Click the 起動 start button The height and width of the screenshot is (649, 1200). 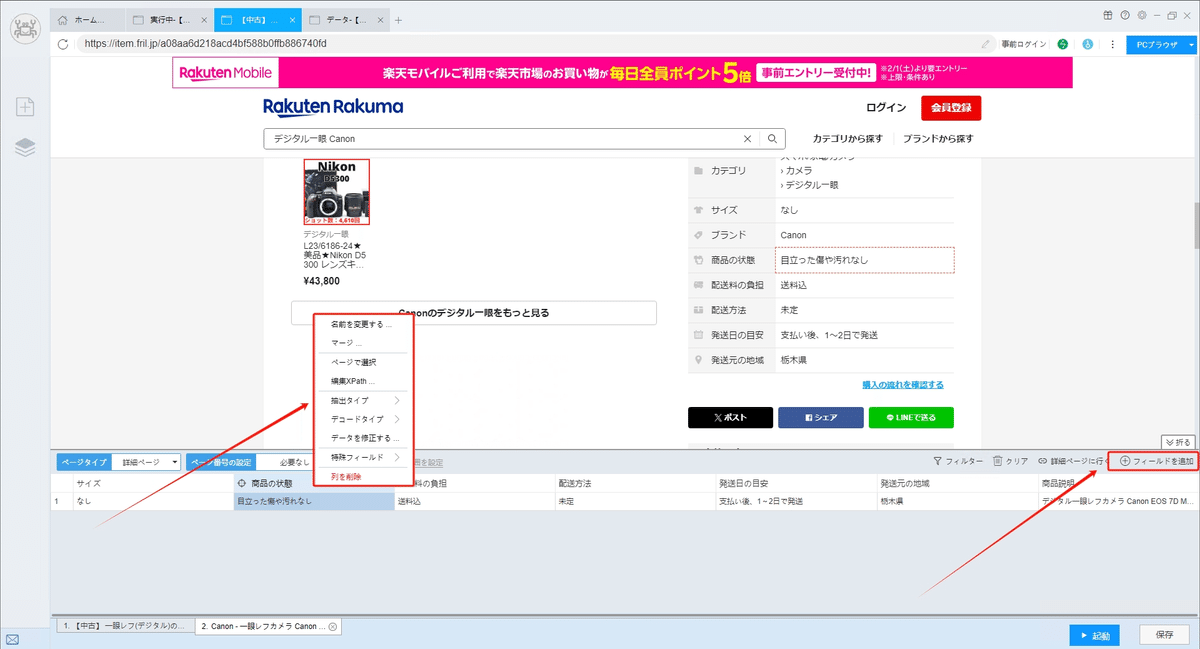pos(1094,635)
